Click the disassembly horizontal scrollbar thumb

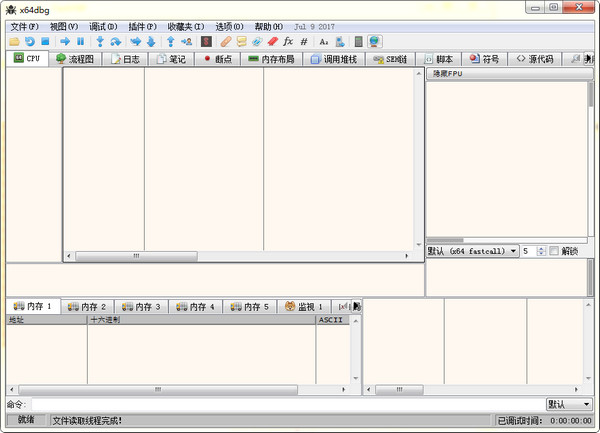pyautogui.click(x=136, y=256)
